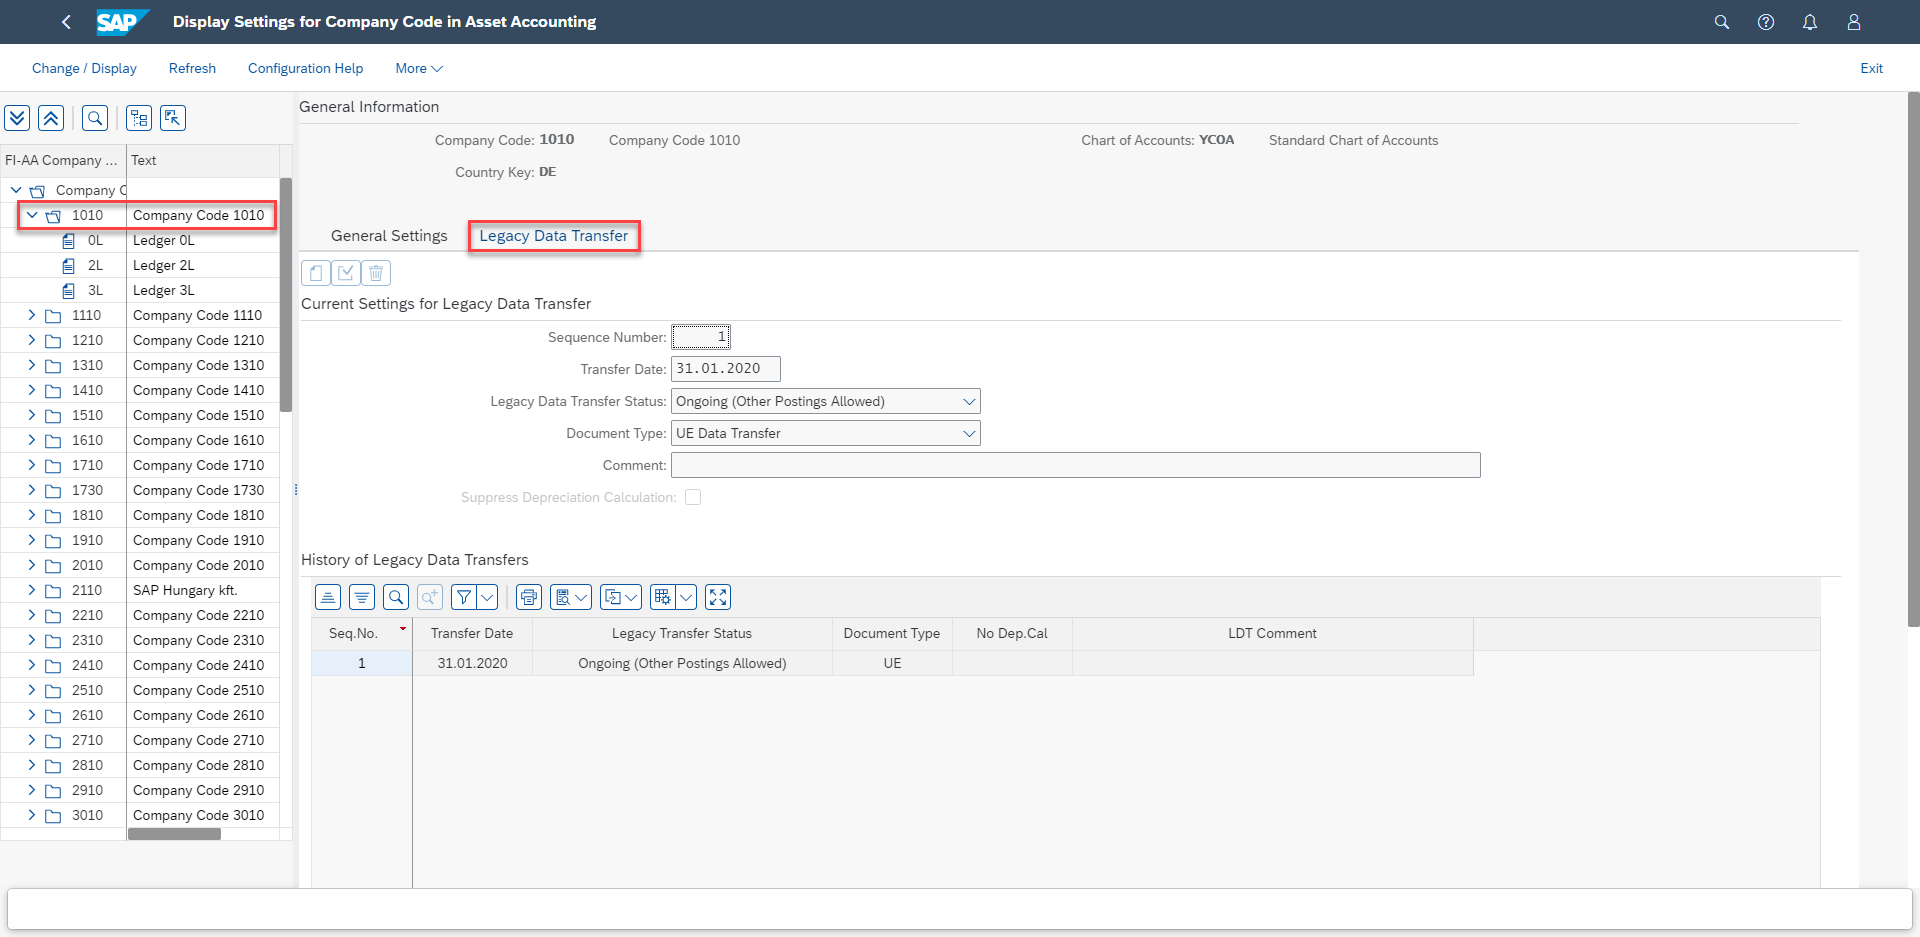This screenshot has height=937, width=1920.
Task: Go back using the header arrow
Action: tap(66, 21)
